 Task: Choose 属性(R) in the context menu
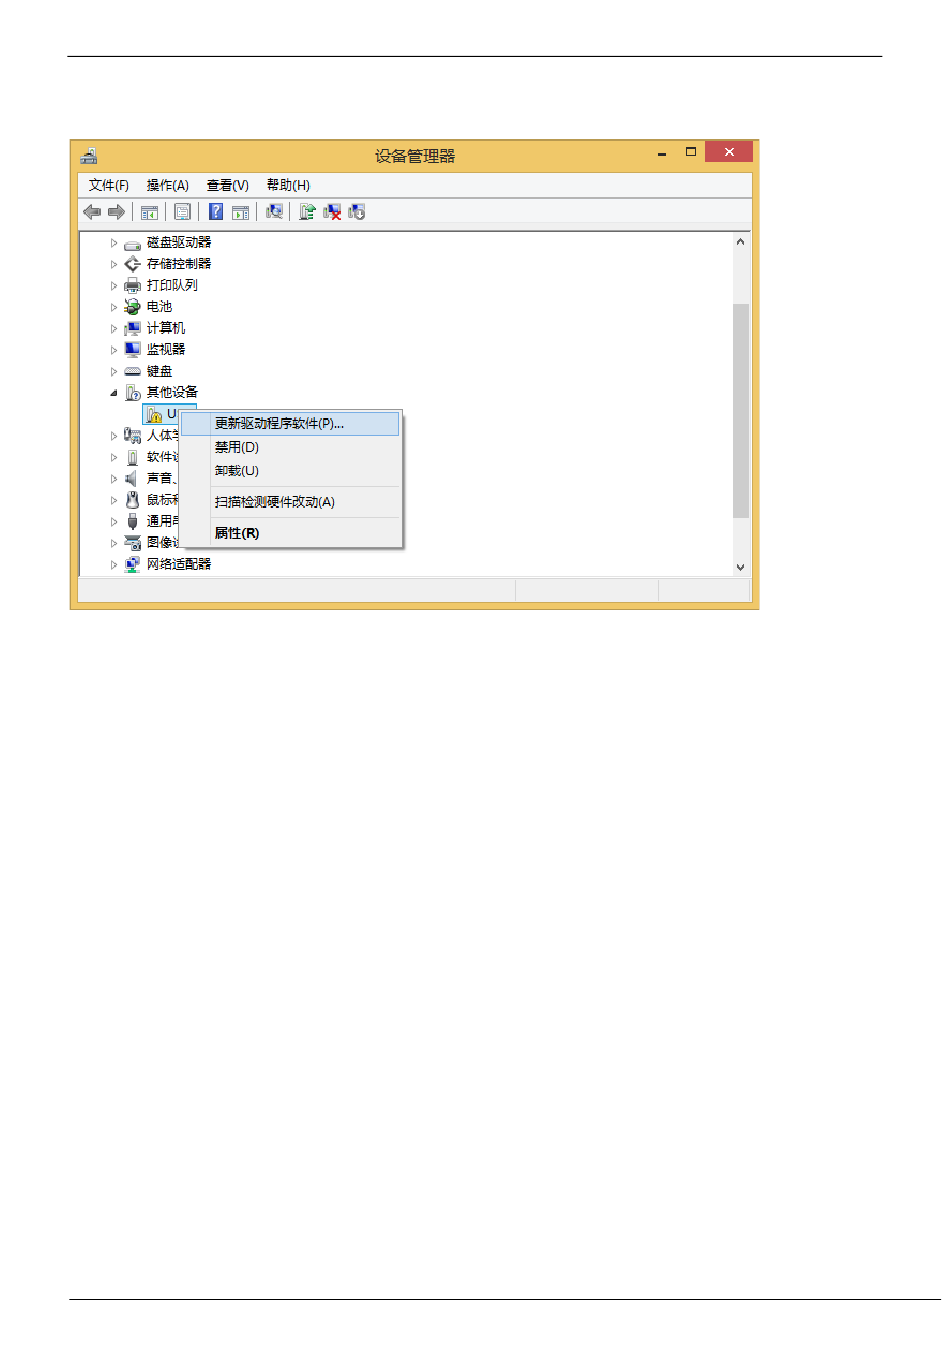[290, 533]
